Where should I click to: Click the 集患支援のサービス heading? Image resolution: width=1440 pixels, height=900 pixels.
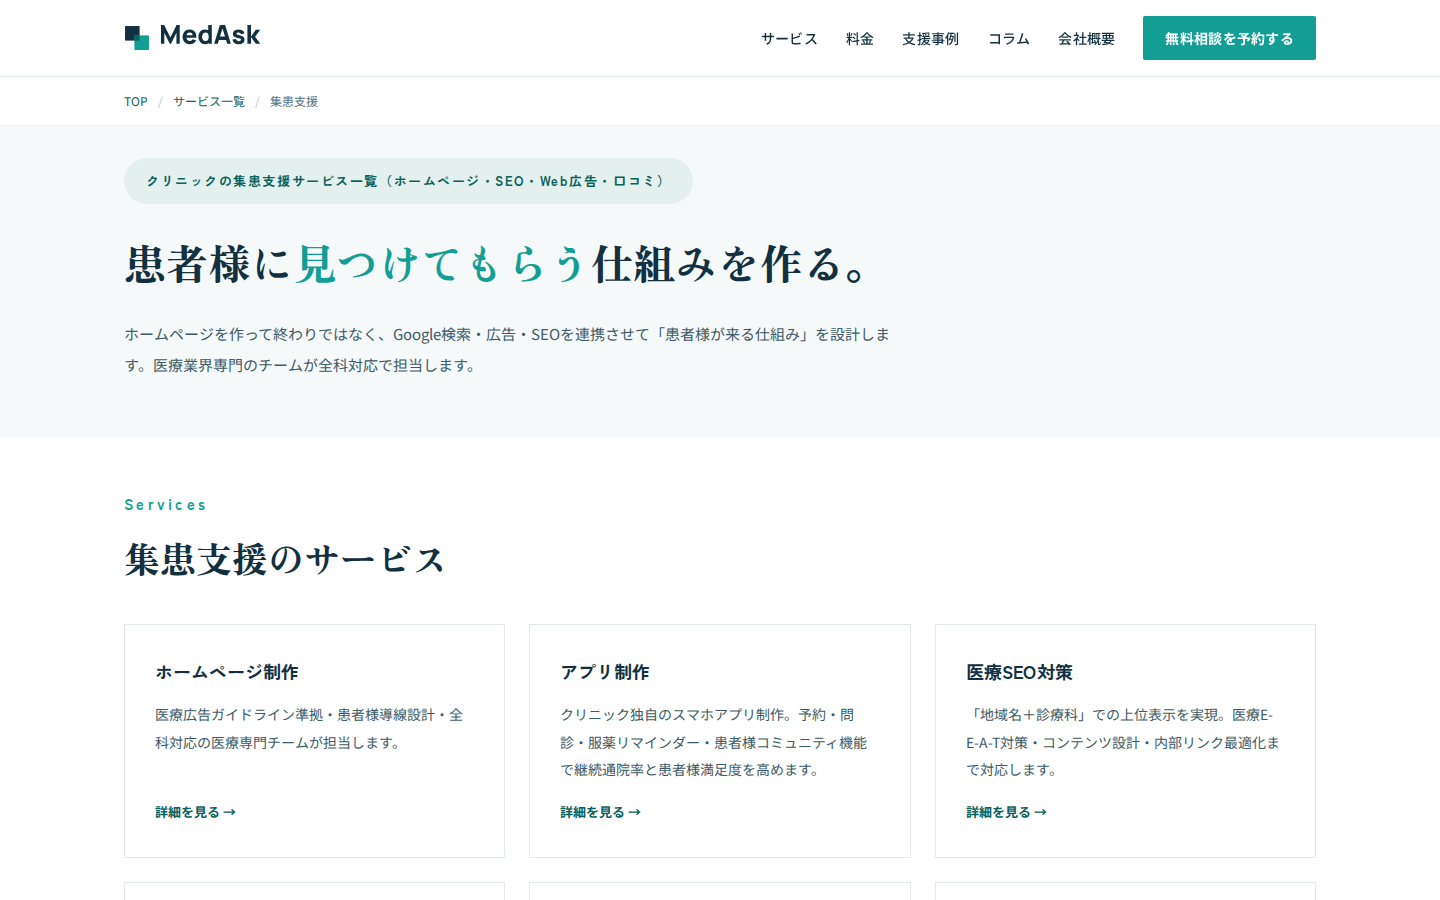(x=285, y=559)
